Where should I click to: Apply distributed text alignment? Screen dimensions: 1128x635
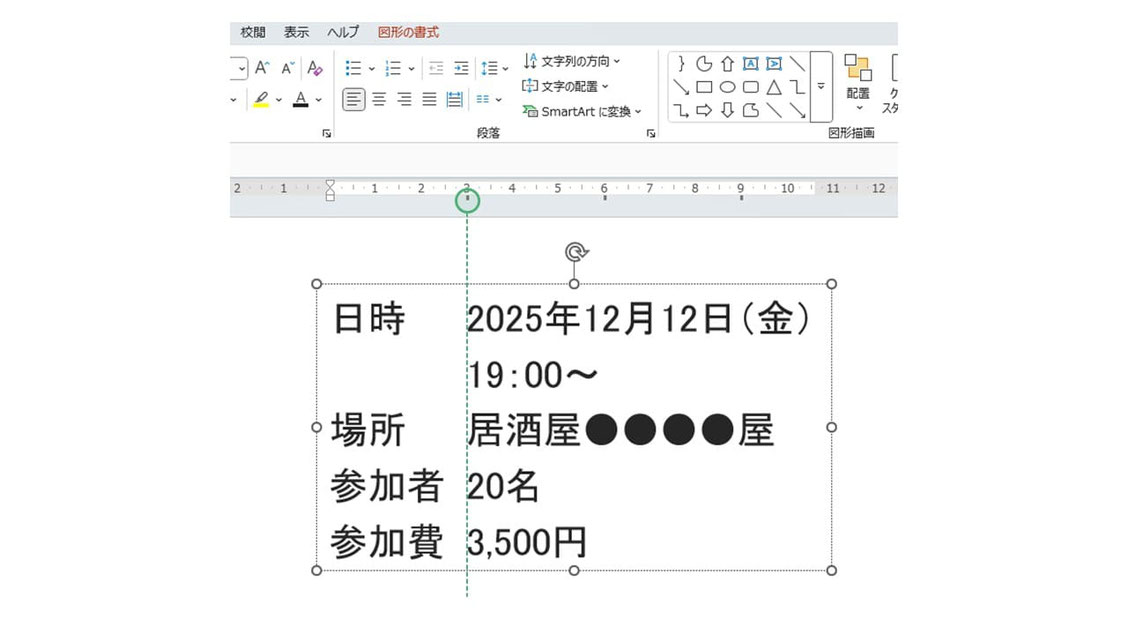click(455, 99)
